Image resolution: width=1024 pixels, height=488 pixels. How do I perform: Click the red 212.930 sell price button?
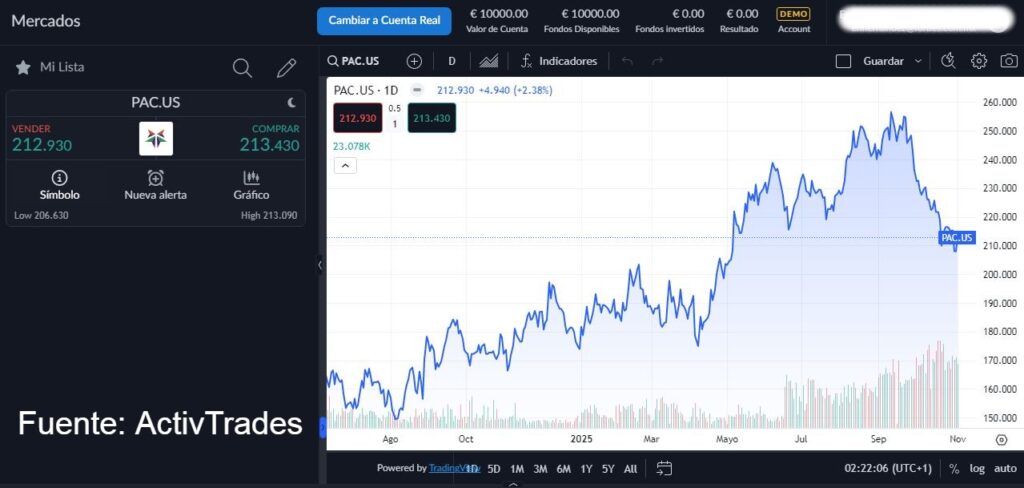[x=357, y=118]
